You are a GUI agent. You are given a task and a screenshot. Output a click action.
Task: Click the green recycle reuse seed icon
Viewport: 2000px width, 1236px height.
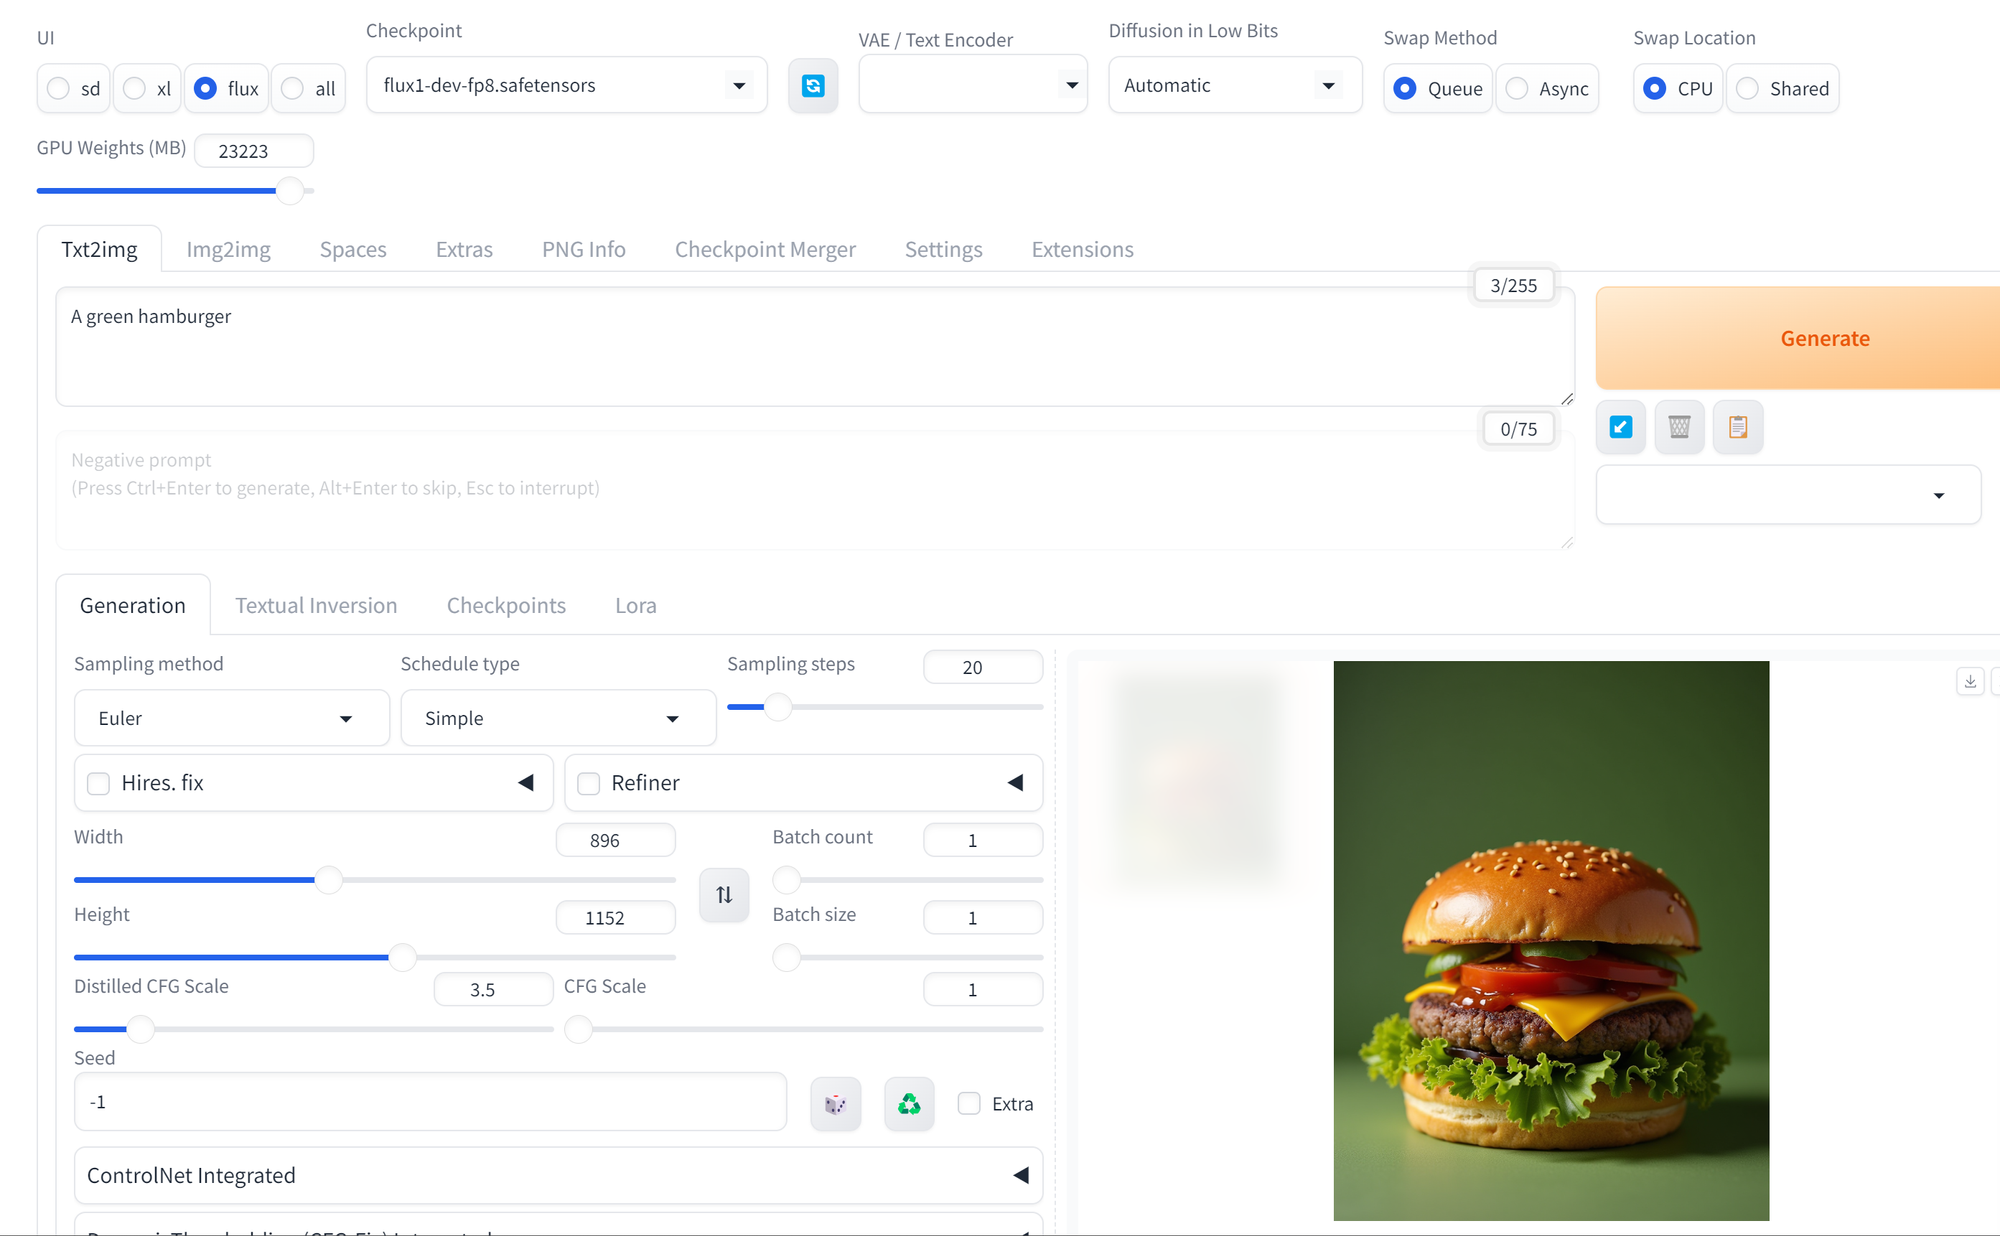tap(909, 1104)
